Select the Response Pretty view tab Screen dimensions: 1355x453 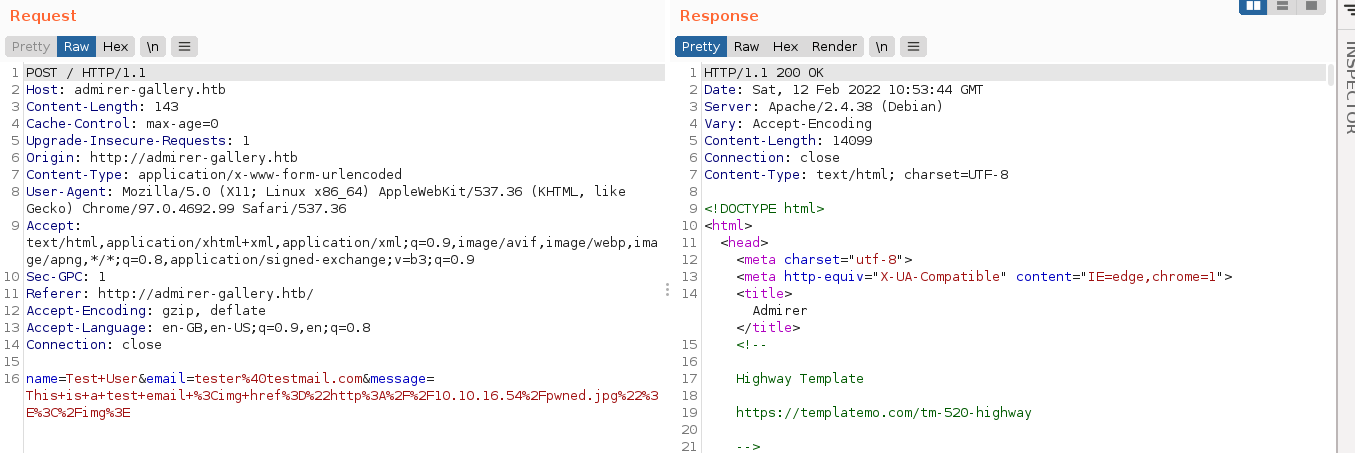(x=700, y=47)
